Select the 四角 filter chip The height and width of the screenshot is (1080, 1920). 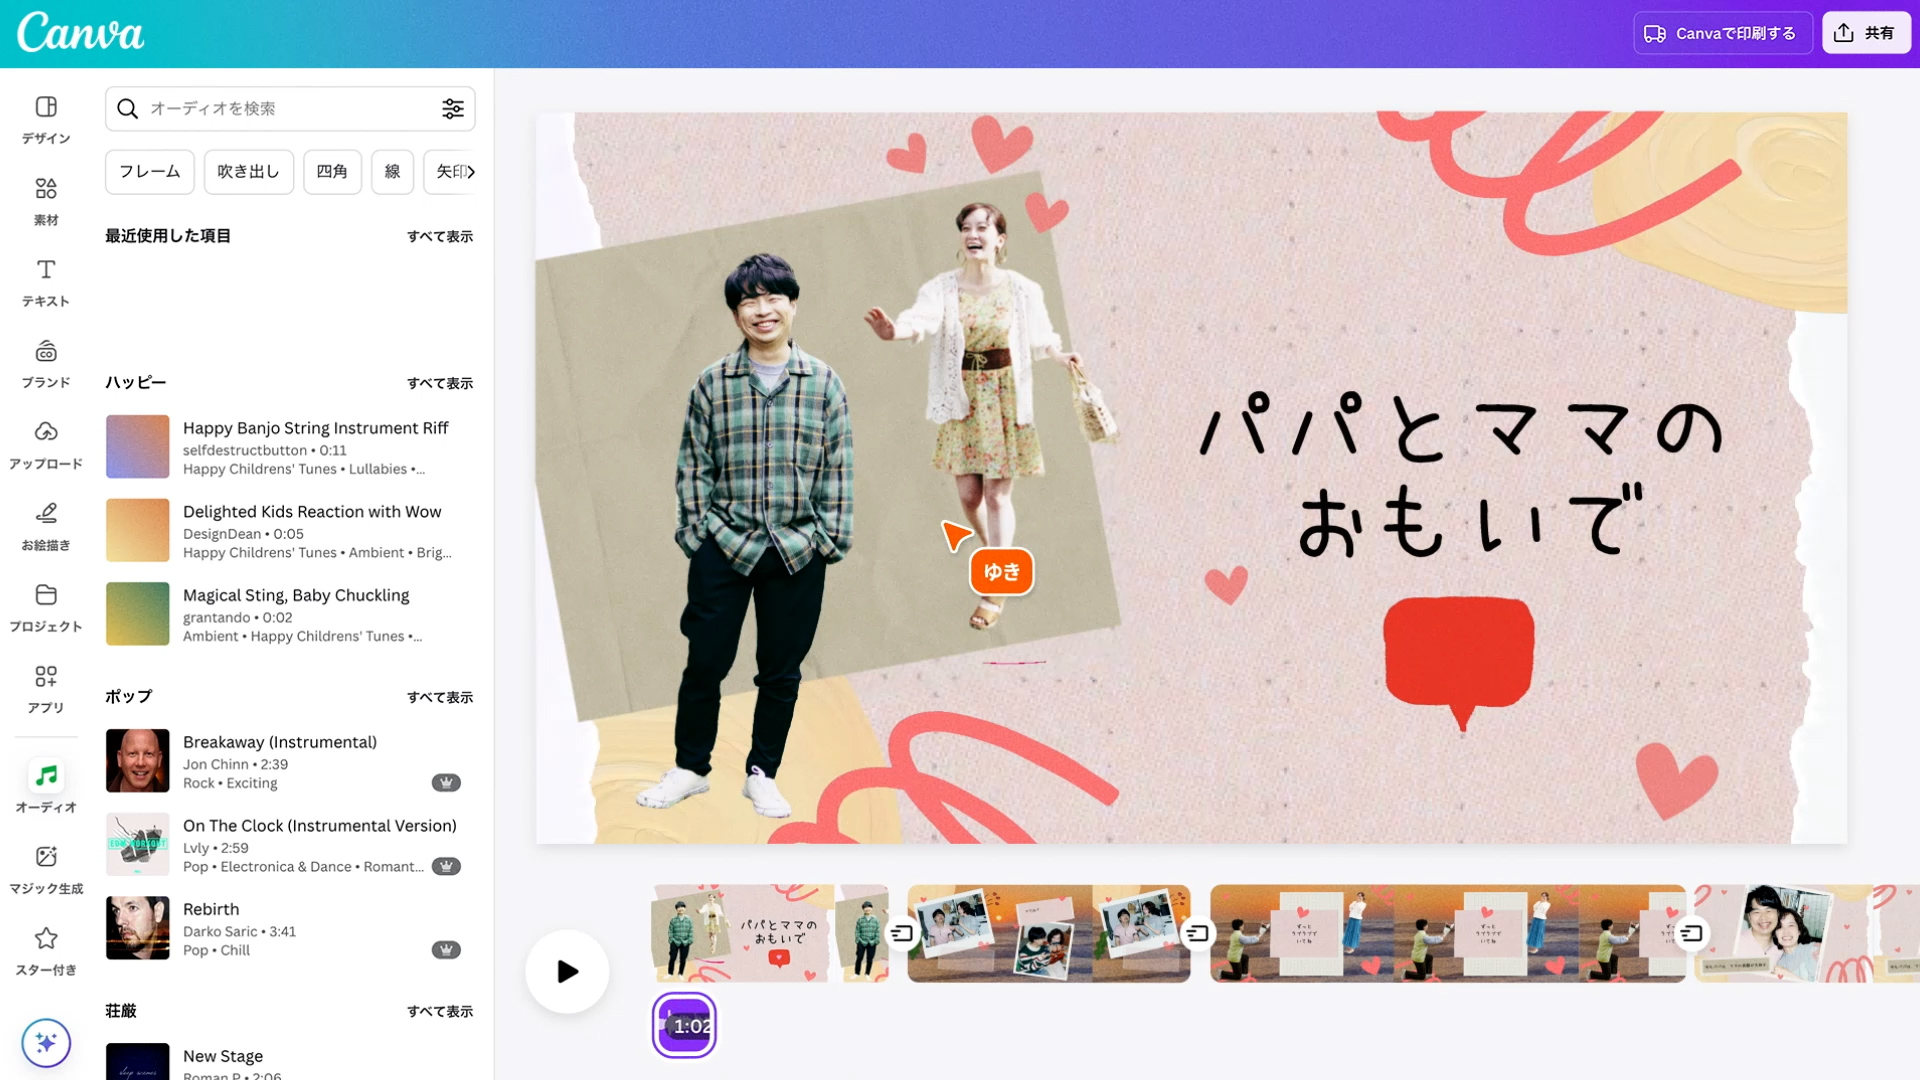coord(332,172)
